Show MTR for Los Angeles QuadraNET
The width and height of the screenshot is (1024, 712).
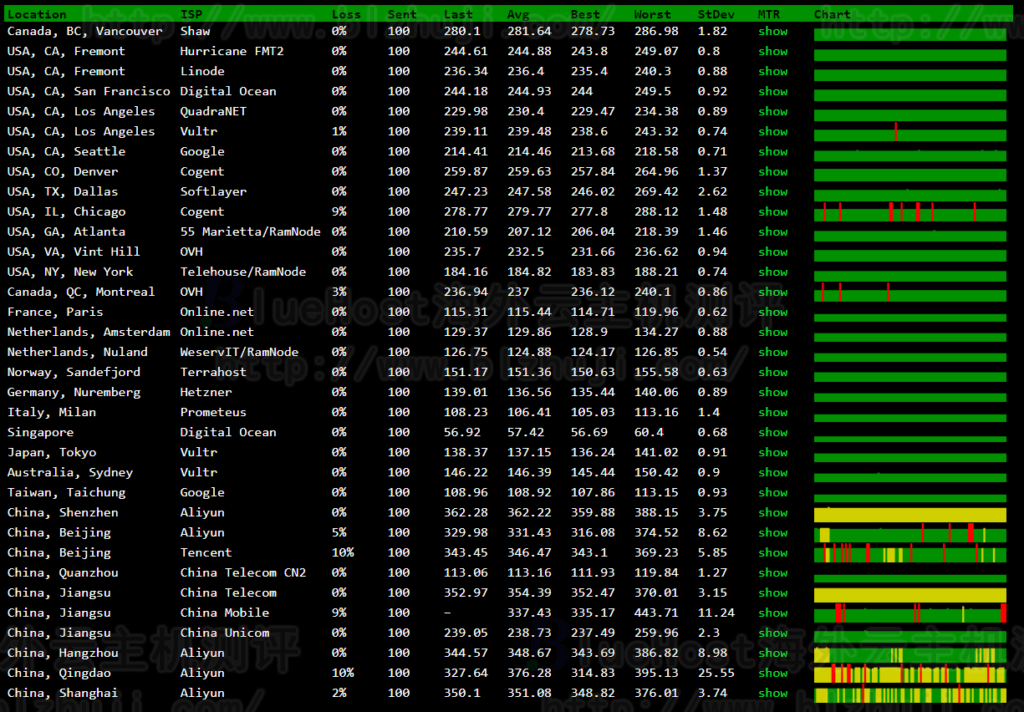773,112
